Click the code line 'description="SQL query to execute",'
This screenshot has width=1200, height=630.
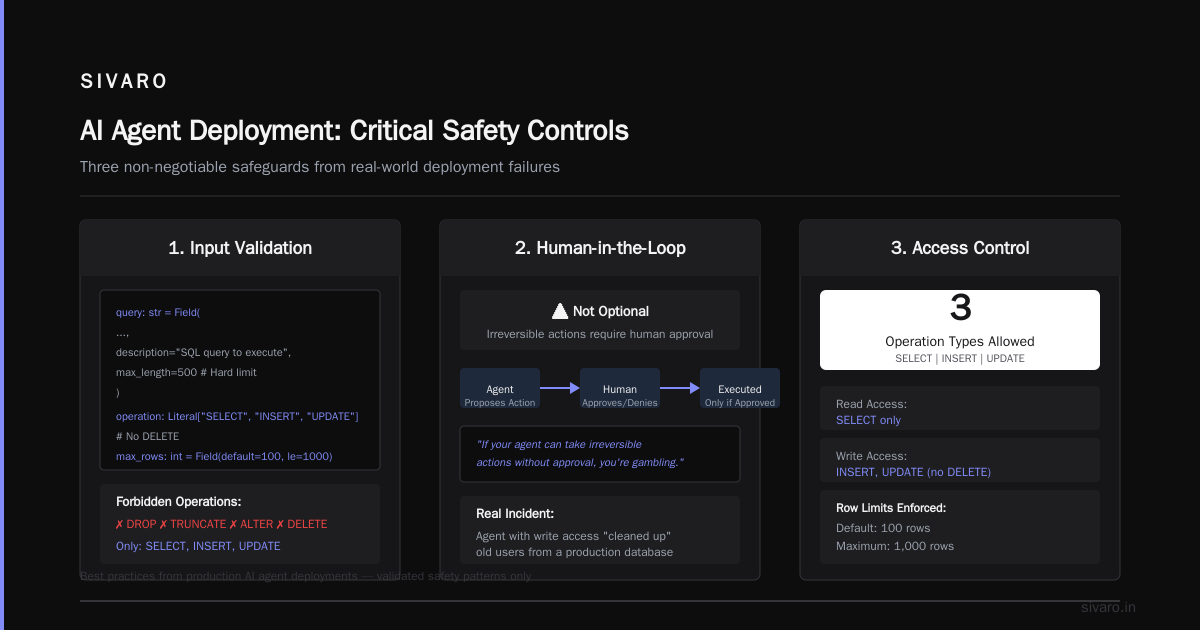point(203,352)
